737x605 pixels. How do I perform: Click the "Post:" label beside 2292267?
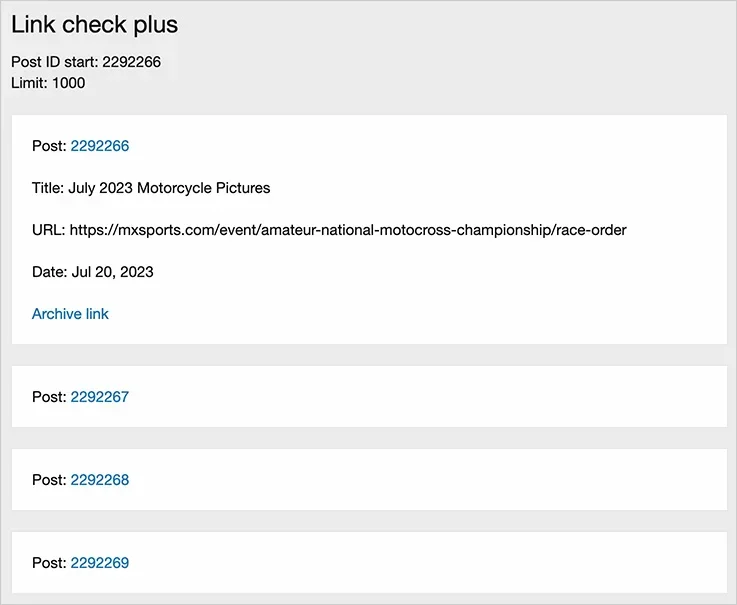pos(49,397)
